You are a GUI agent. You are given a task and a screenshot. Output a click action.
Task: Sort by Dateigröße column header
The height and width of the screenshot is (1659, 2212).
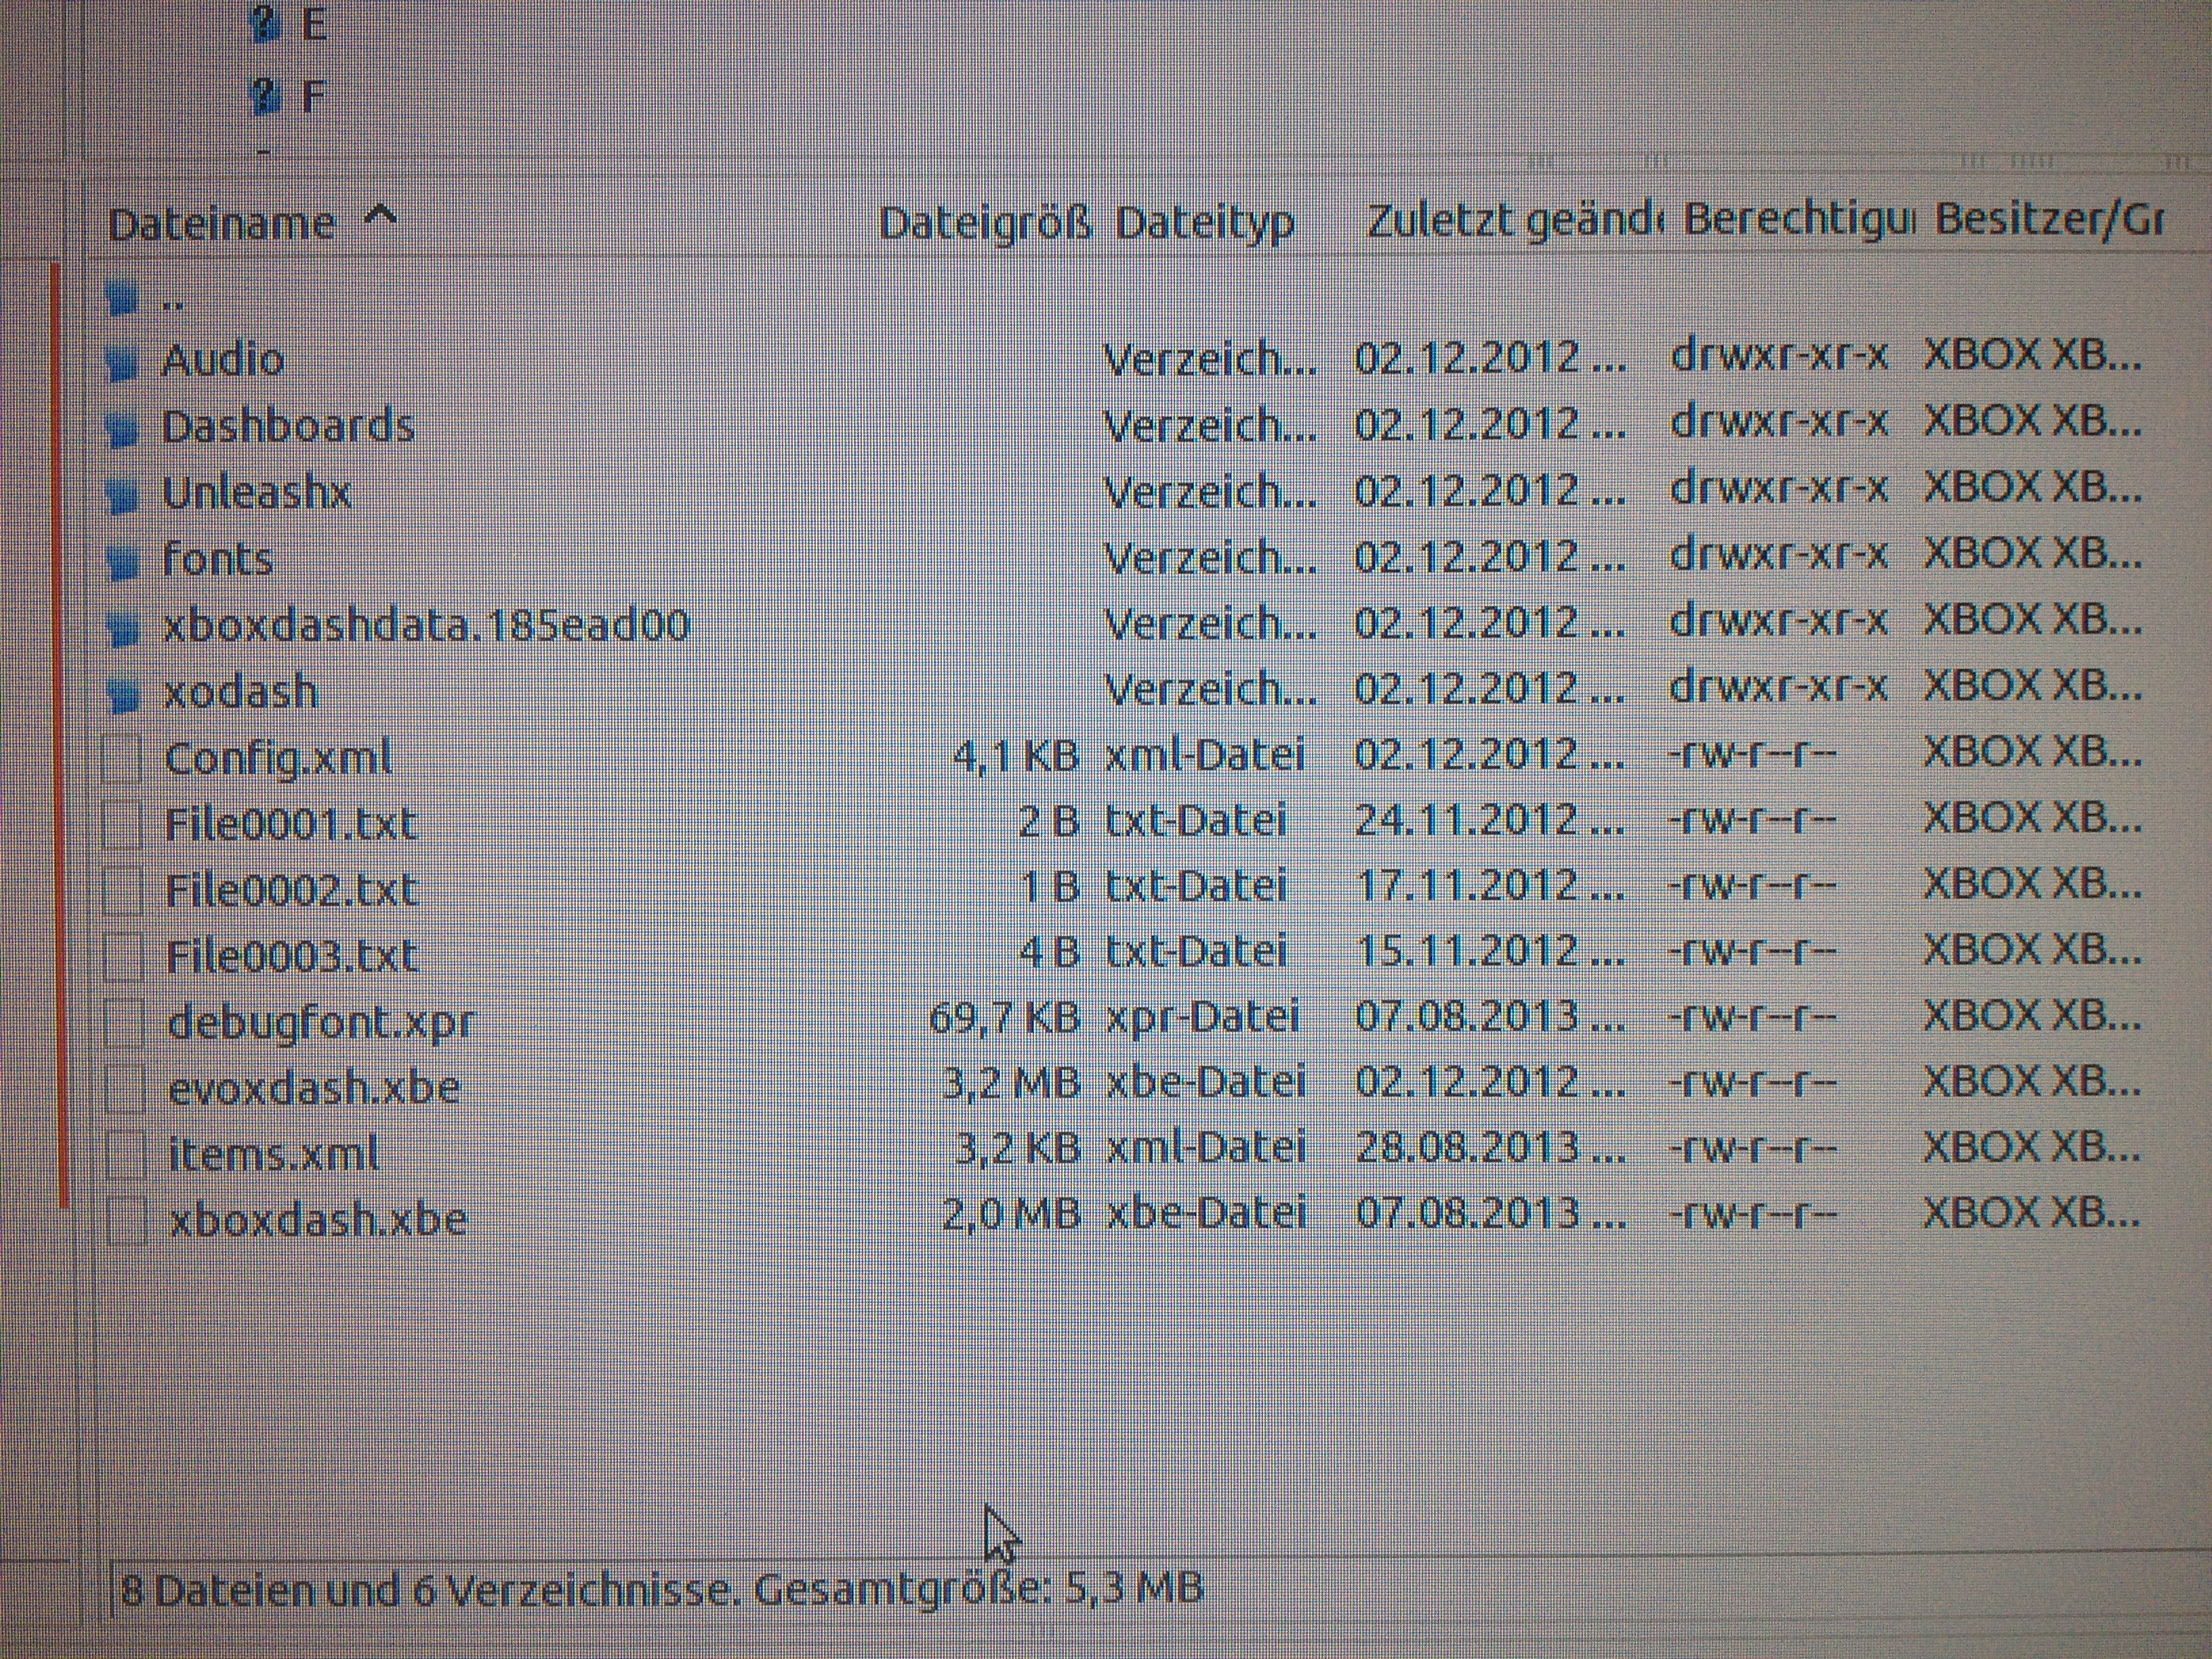984,223
